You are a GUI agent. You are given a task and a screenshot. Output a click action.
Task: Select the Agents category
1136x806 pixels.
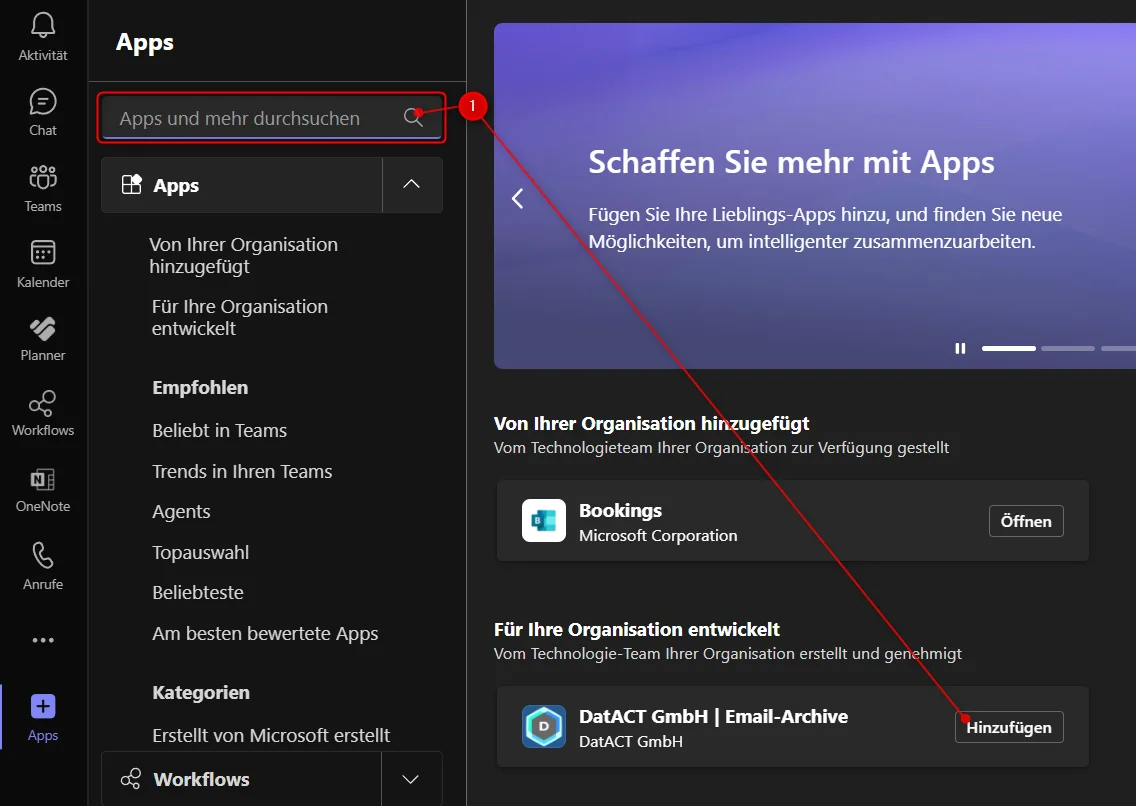181,512
